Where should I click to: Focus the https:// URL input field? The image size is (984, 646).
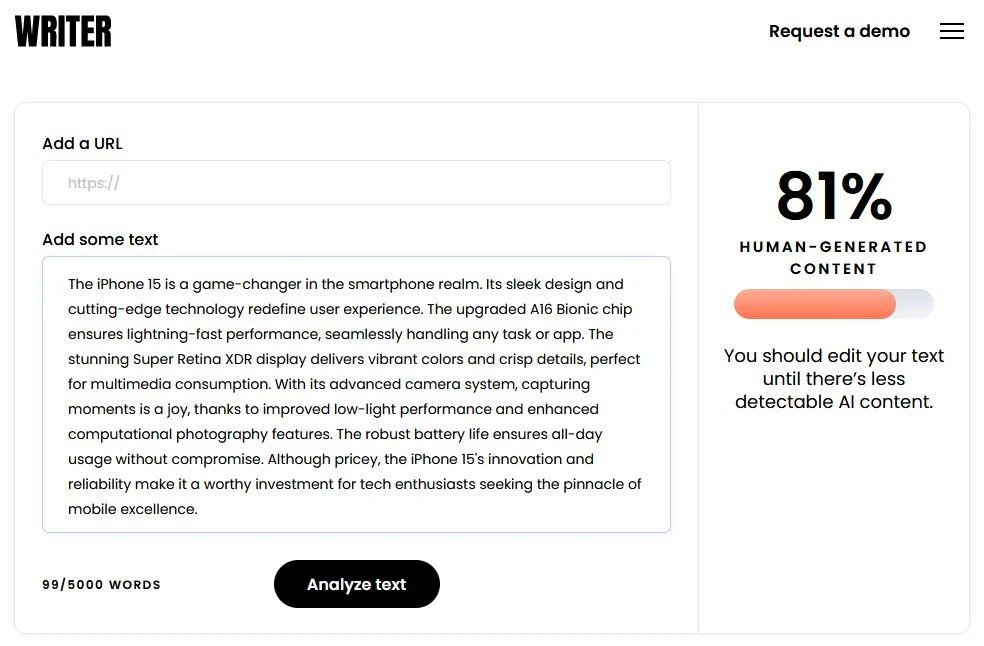(x=356, y=183)
